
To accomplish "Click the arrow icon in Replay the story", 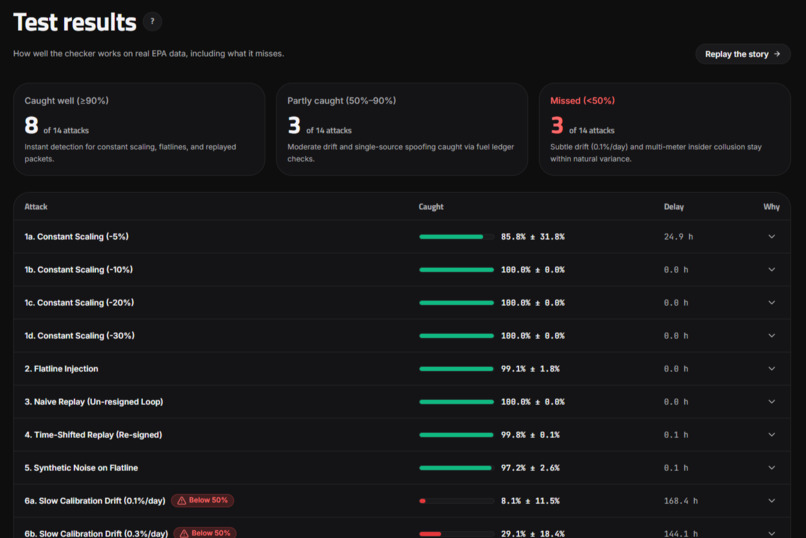I will [x=777, y=54].
